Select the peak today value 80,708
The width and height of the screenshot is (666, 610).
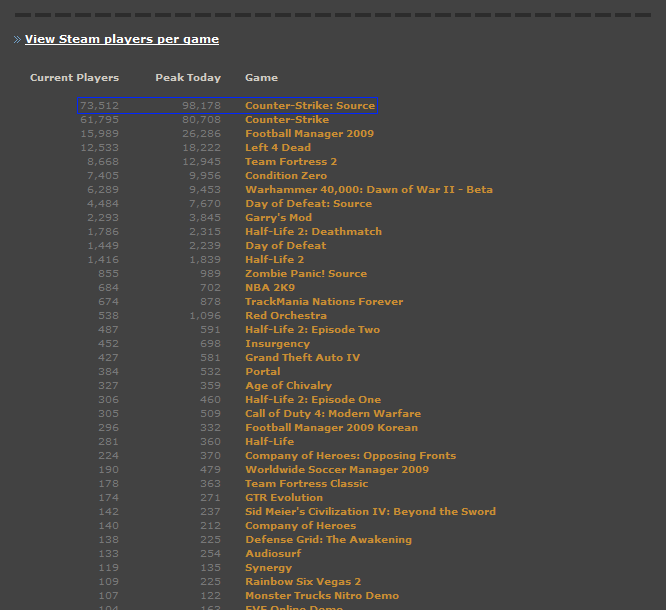pyautogui.click(x=202, y=119)
